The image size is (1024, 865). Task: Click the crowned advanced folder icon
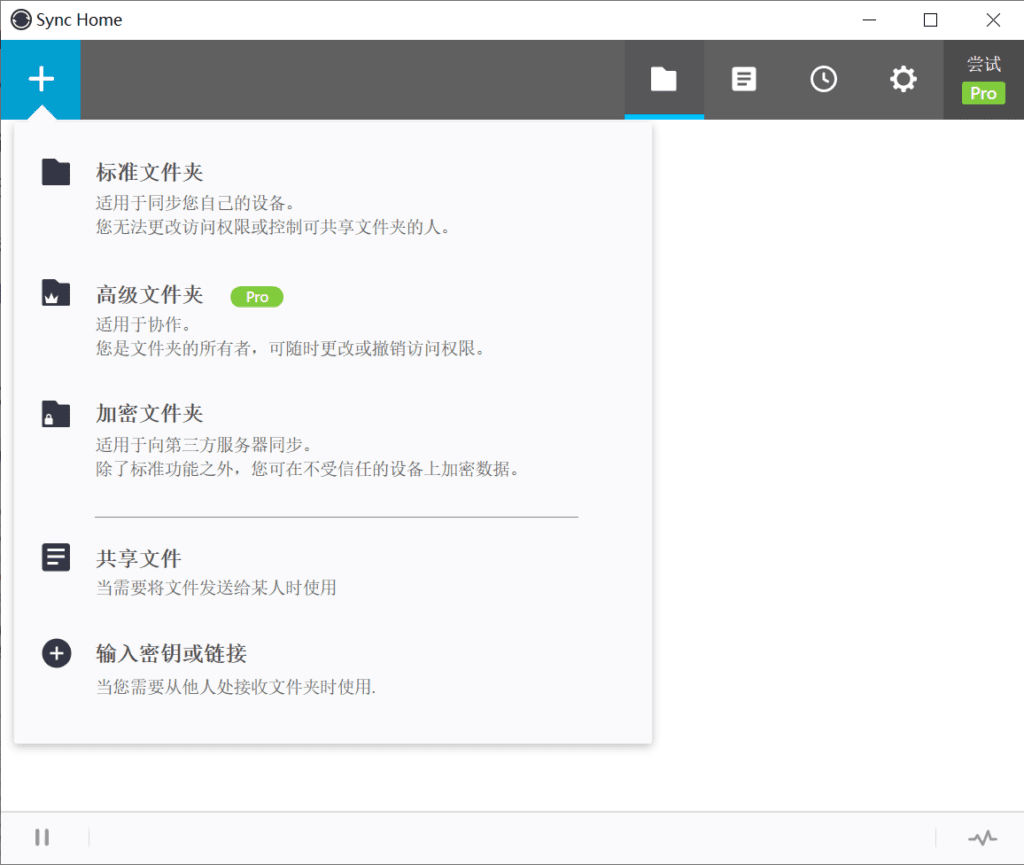tap(56, 292)
